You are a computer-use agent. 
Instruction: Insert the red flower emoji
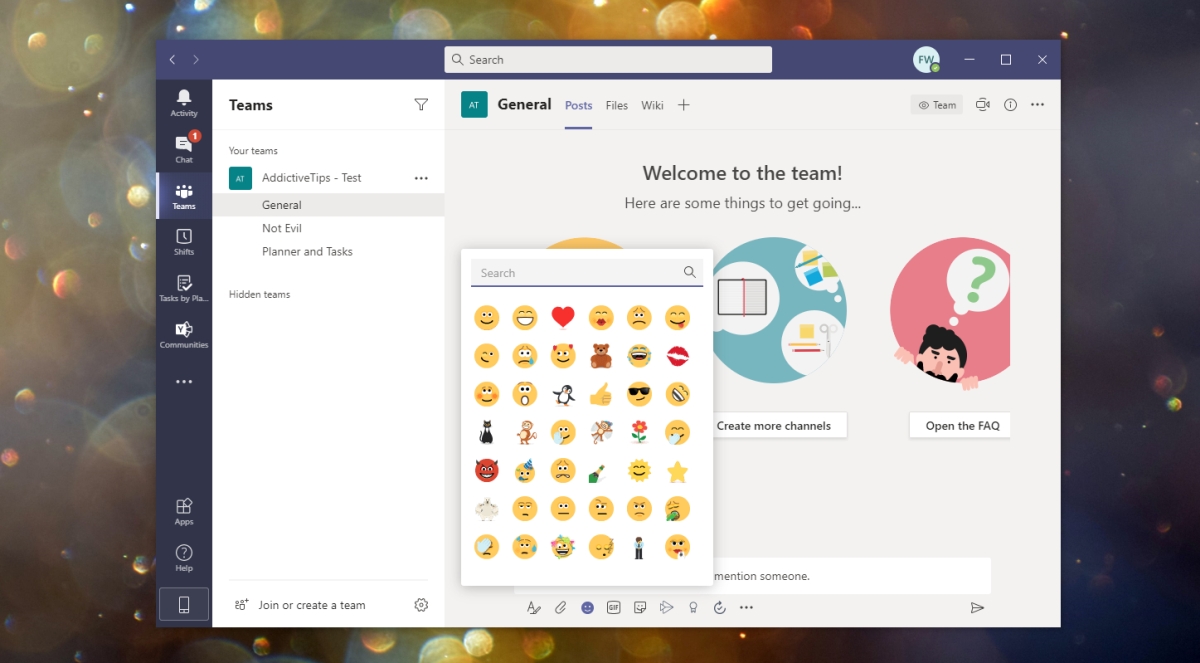point(639,432)
